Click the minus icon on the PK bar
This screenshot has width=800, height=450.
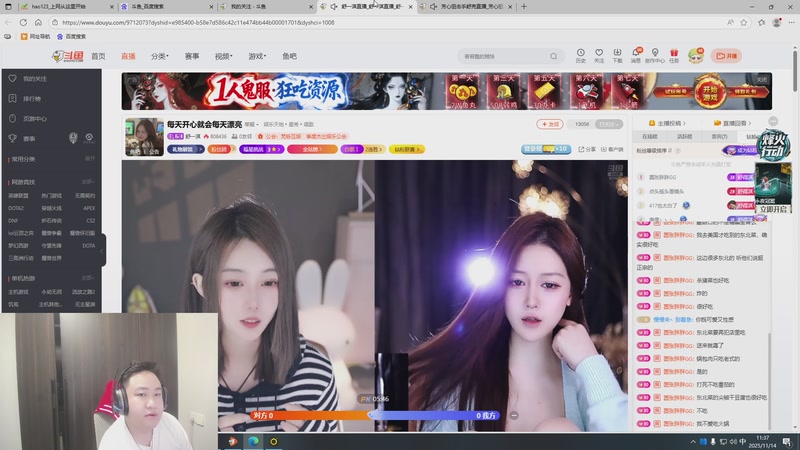[x=514, y=415]
